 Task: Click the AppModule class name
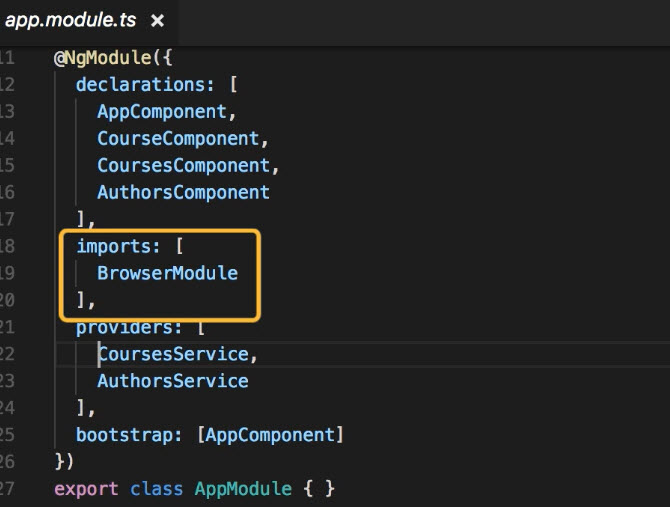[242, 489]
